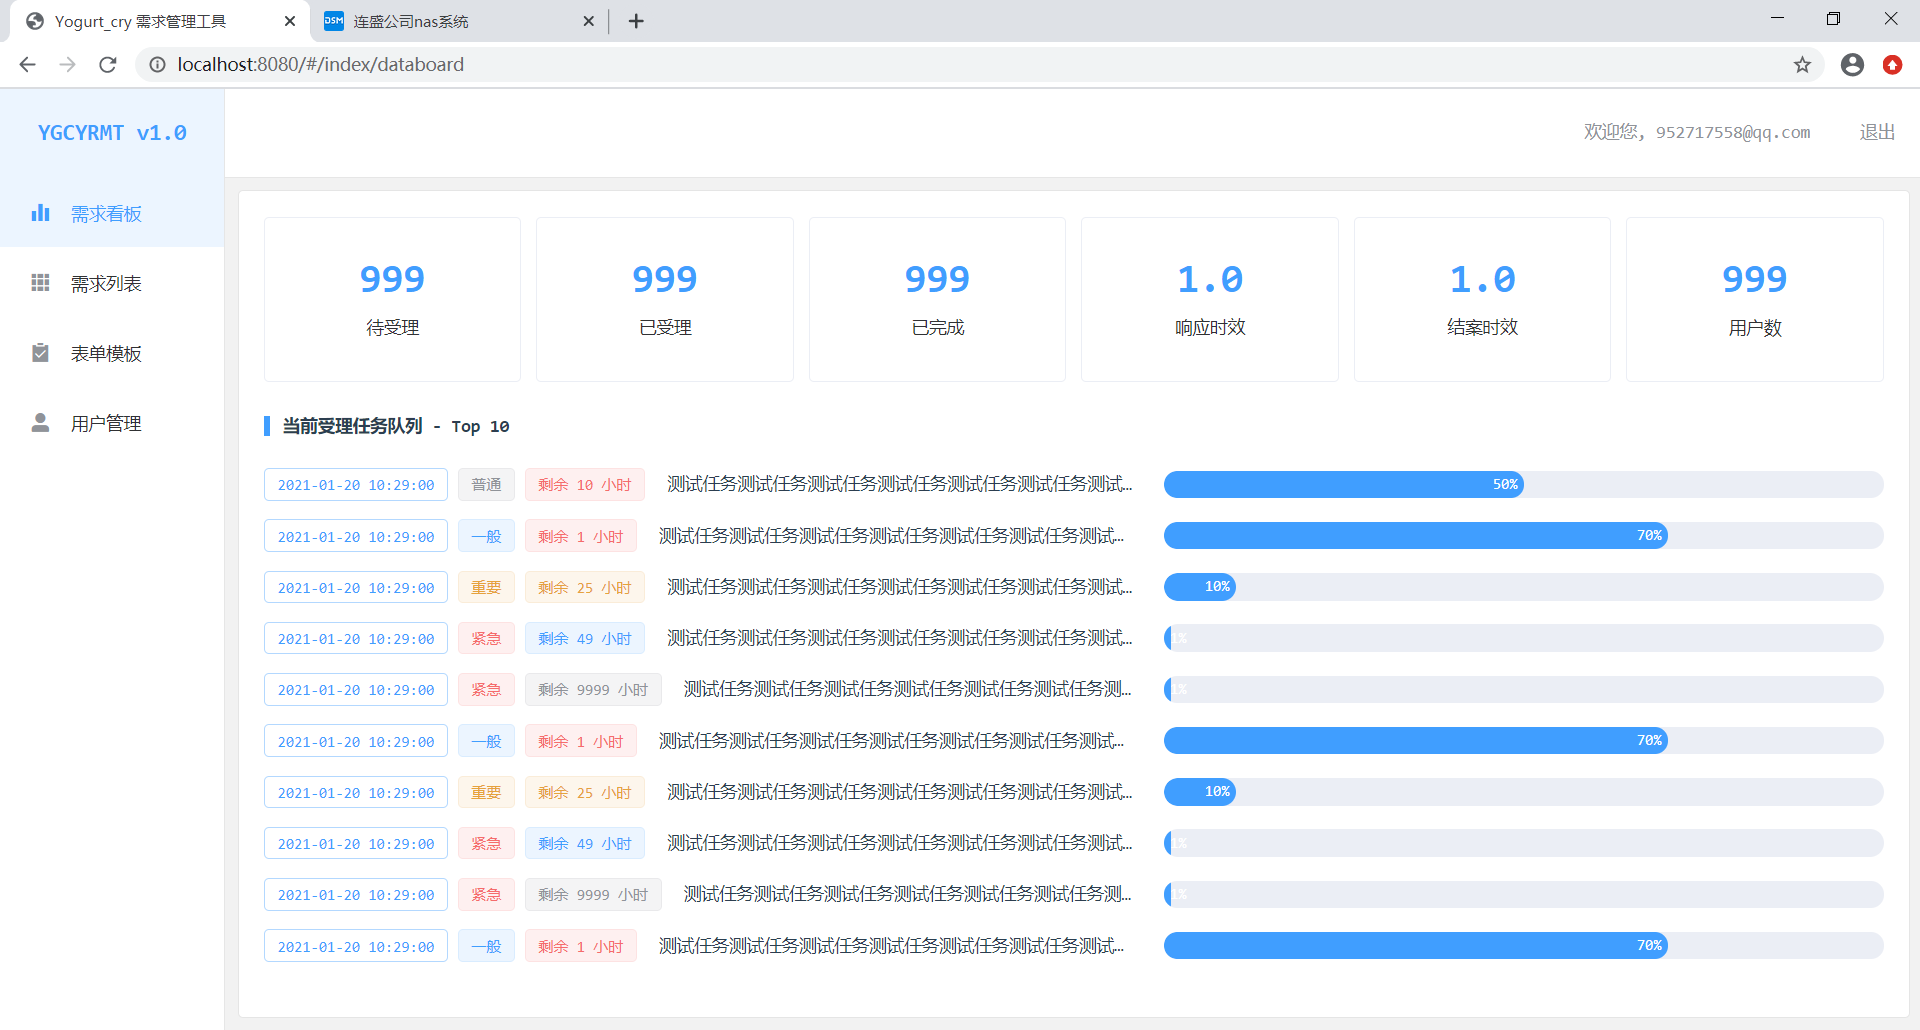Screen dimensions: 1920x1030
Task: Open the 用户管理 menu item
Action: pos(112,423)
